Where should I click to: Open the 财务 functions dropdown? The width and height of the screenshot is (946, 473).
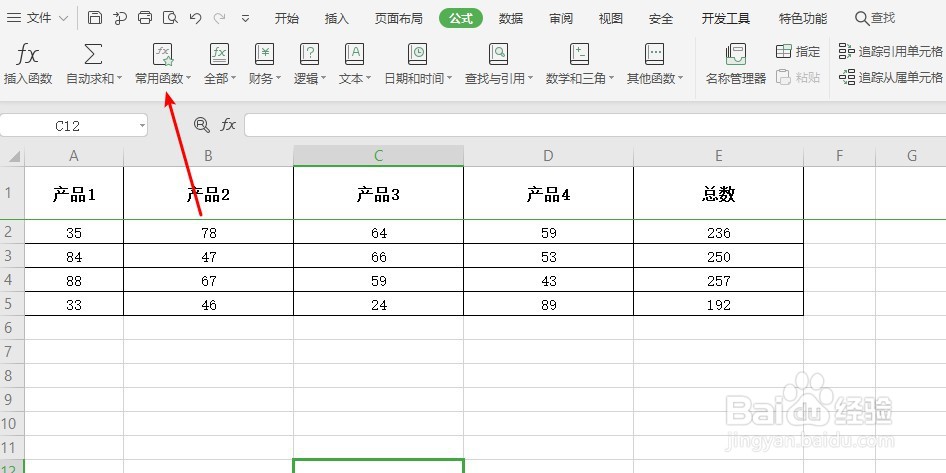[x=264, y=64]
